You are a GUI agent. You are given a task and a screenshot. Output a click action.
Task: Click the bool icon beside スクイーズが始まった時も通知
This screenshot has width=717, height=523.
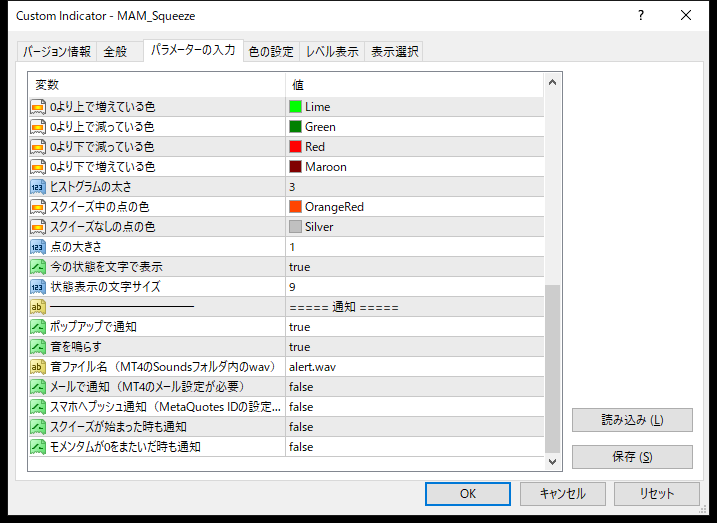coord(38,427)
